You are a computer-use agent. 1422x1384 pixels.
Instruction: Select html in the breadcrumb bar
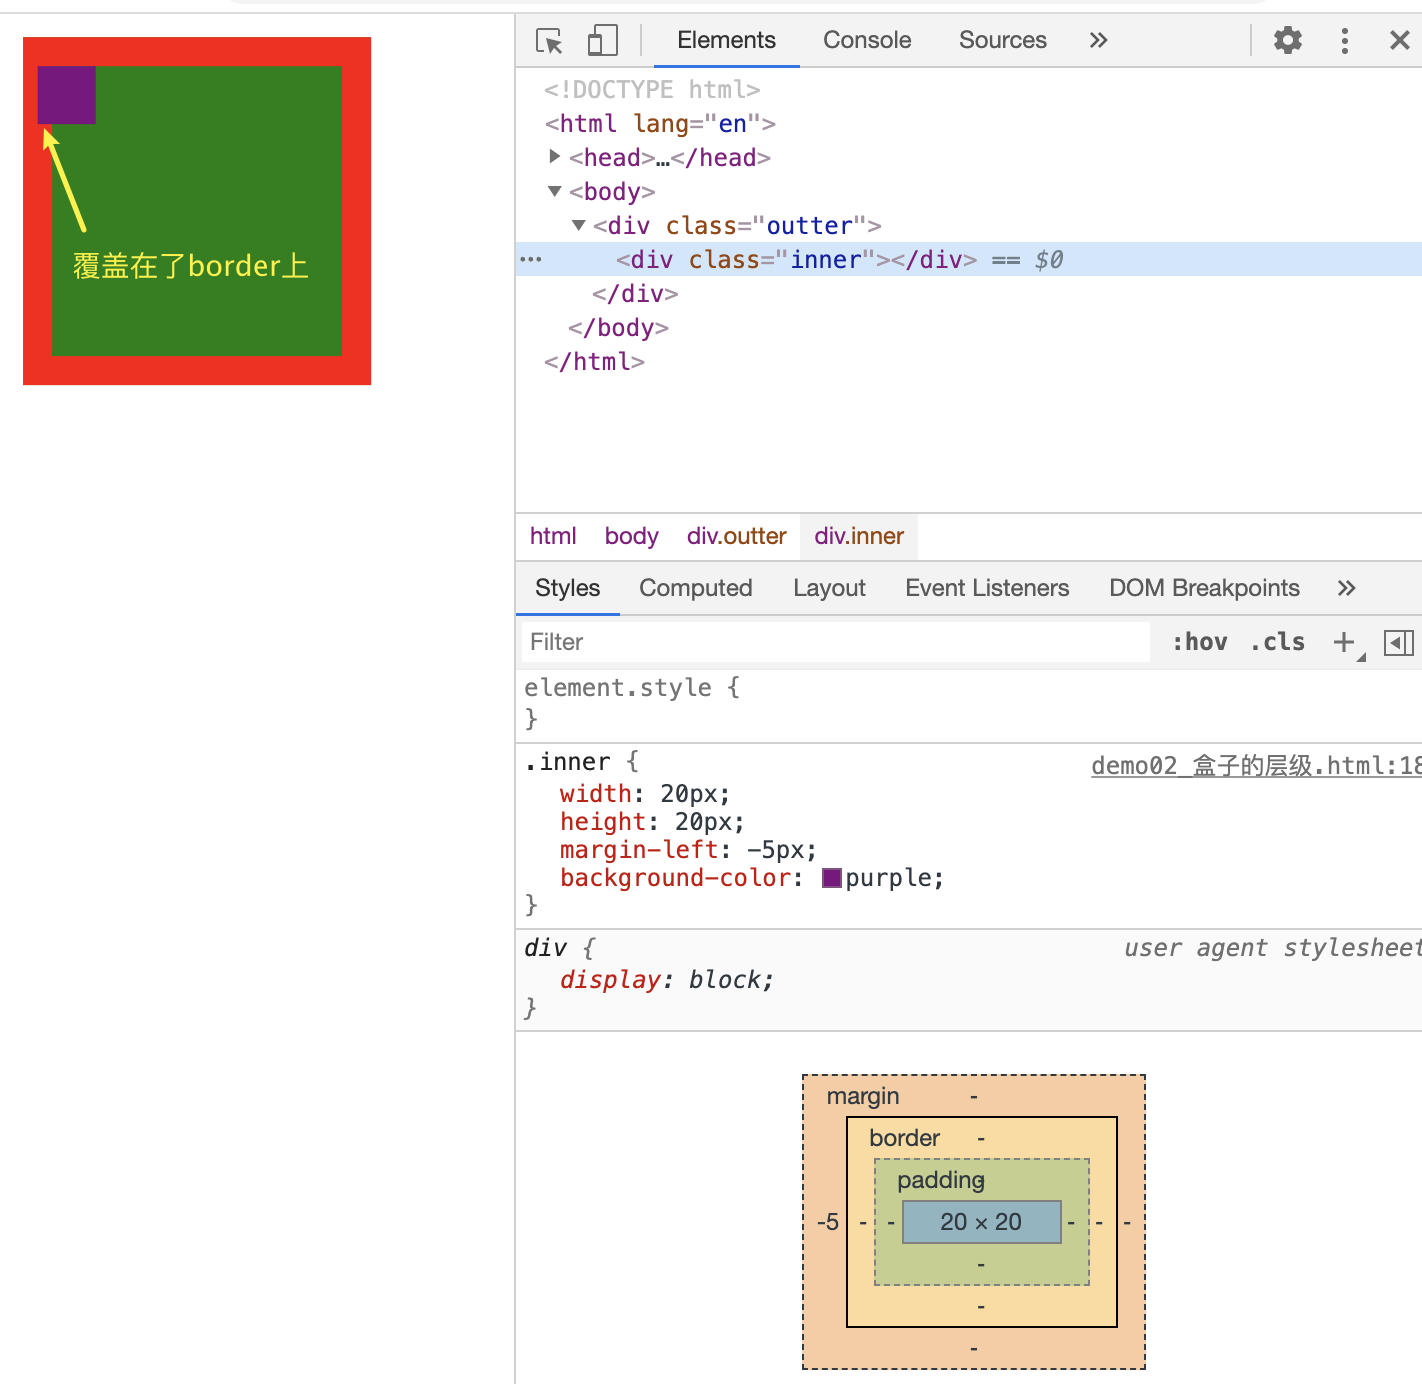click(553, 536)
